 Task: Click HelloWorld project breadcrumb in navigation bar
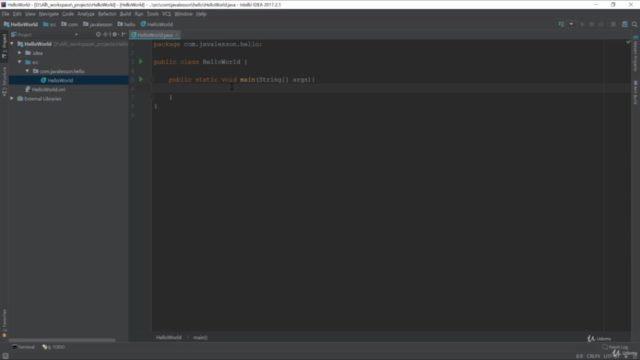tap(21, 24)
